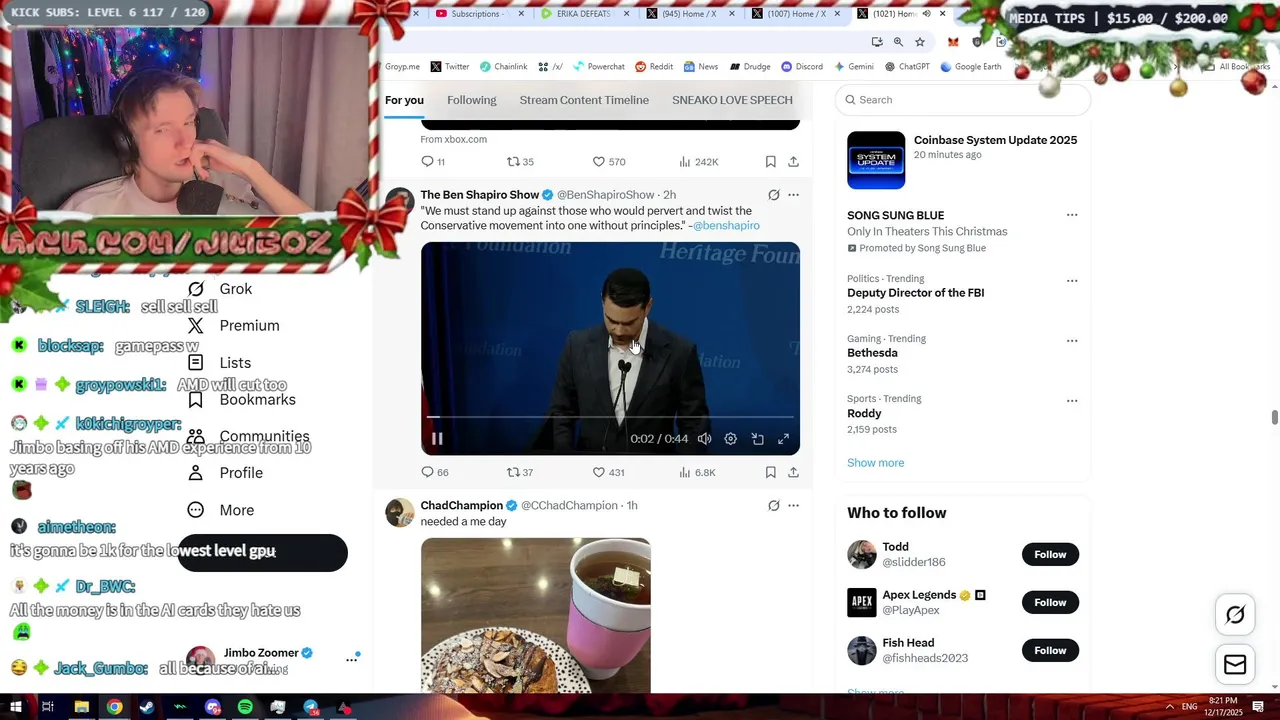1280x720 pixels.
Task: Bookmark the xbox.com post
Action: tap(770, 162)
